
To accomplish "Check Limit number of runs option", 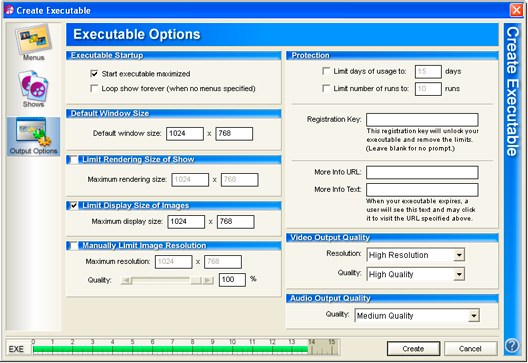I will [x=326, y=88].
